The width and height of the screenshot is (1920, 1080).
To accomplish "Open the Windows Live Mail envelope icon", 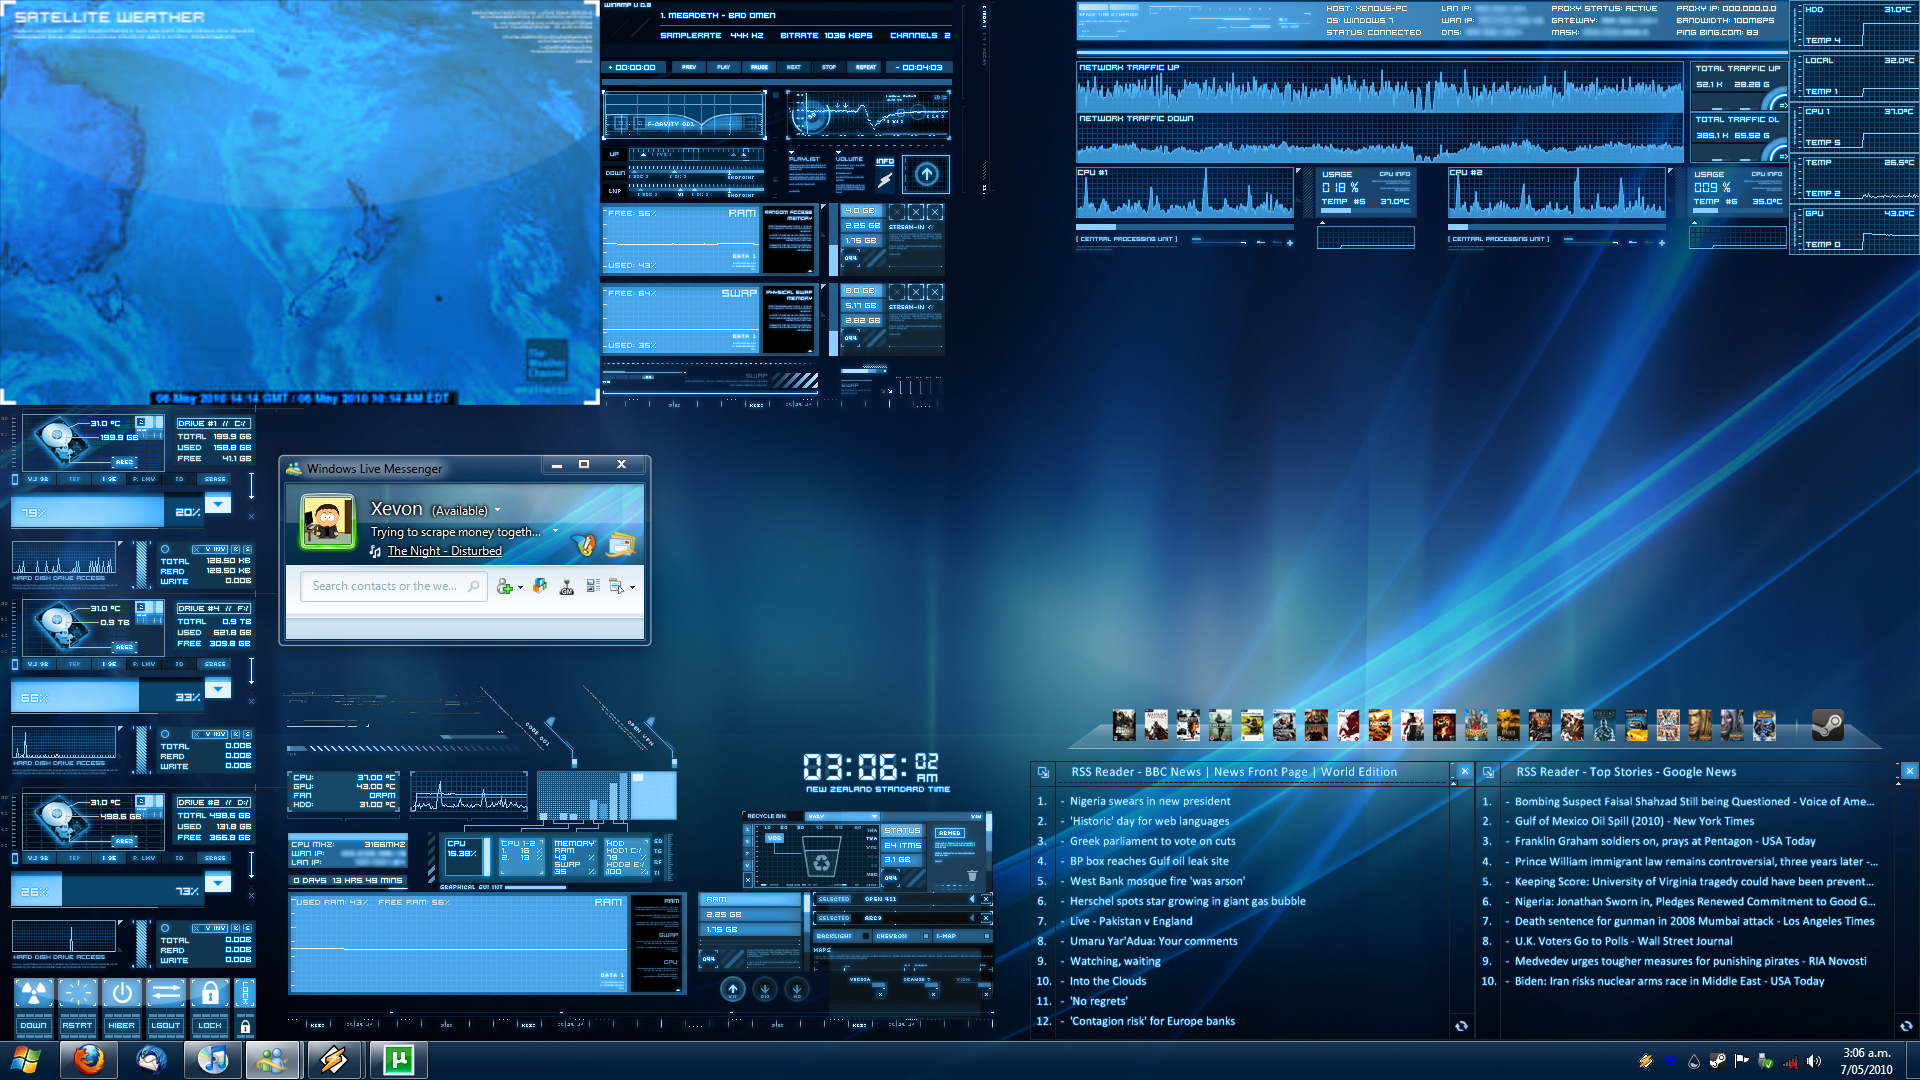I will tap(621, 544).
